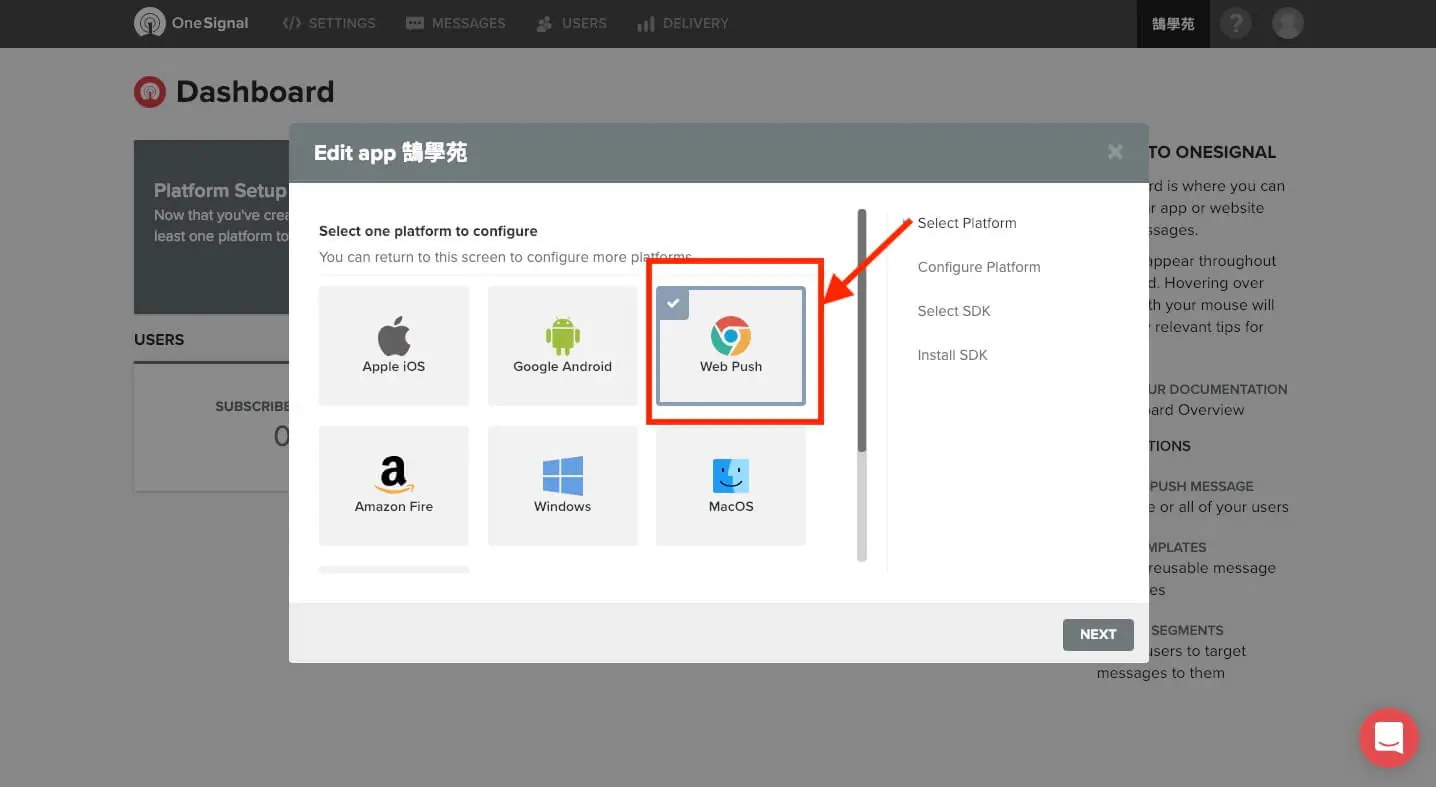1436x787 pixels.
Task: Open the user account avatar
Action: (x=1288, y=23)
